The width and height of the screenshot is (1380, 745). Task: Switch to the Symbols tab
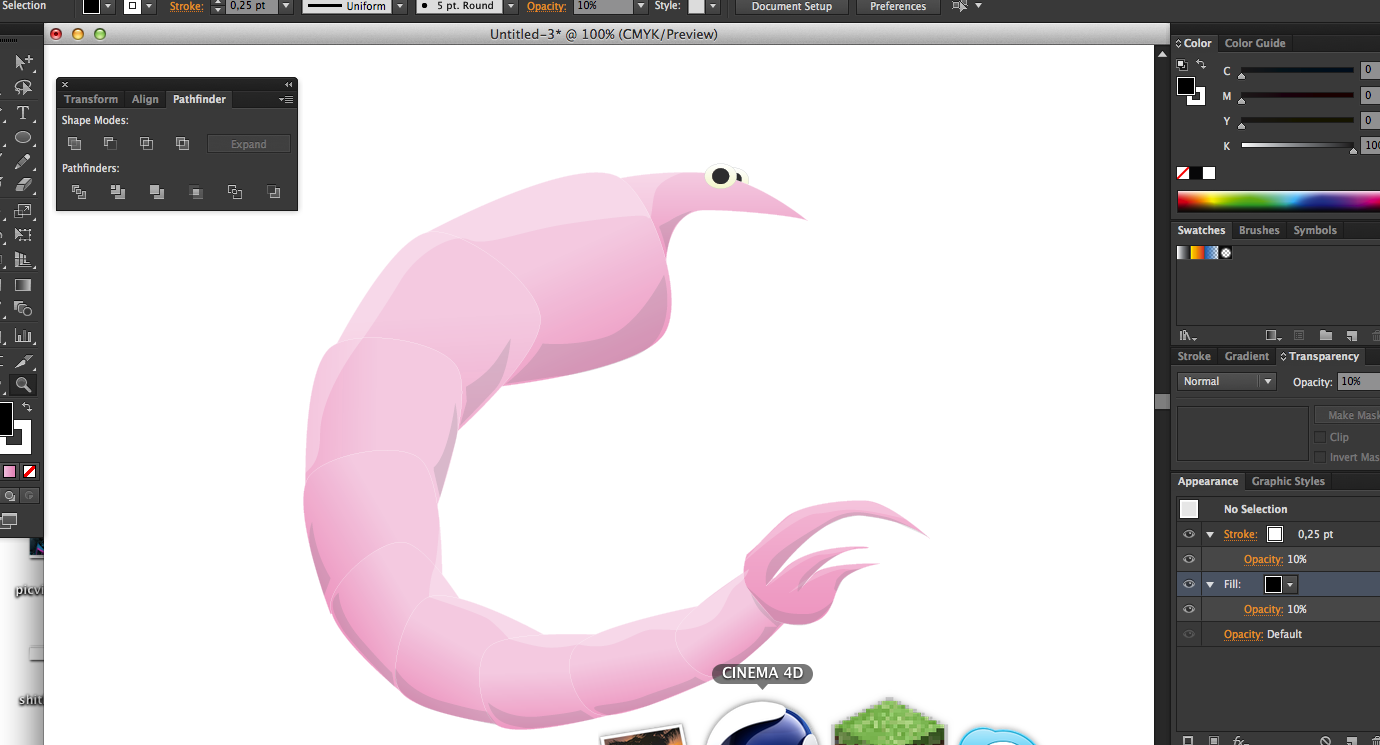(1315, 230)
